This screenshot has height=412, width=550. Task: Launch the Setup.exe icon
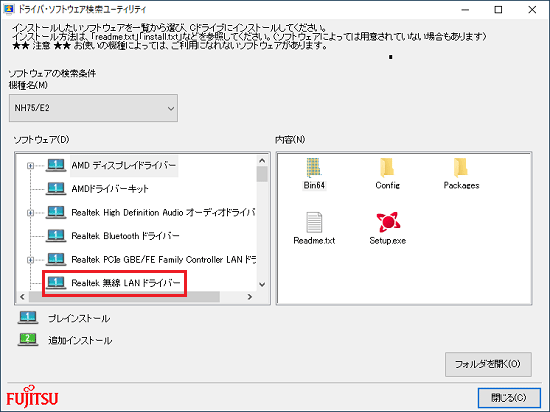click(388, 222)
